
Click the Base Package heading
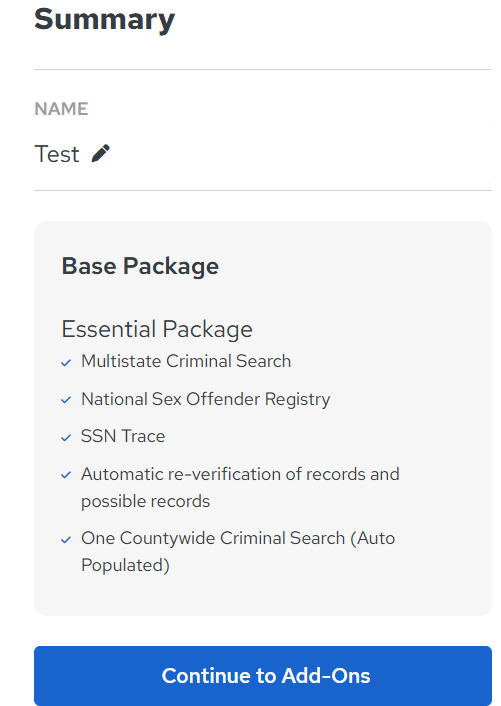click(140, 266)
